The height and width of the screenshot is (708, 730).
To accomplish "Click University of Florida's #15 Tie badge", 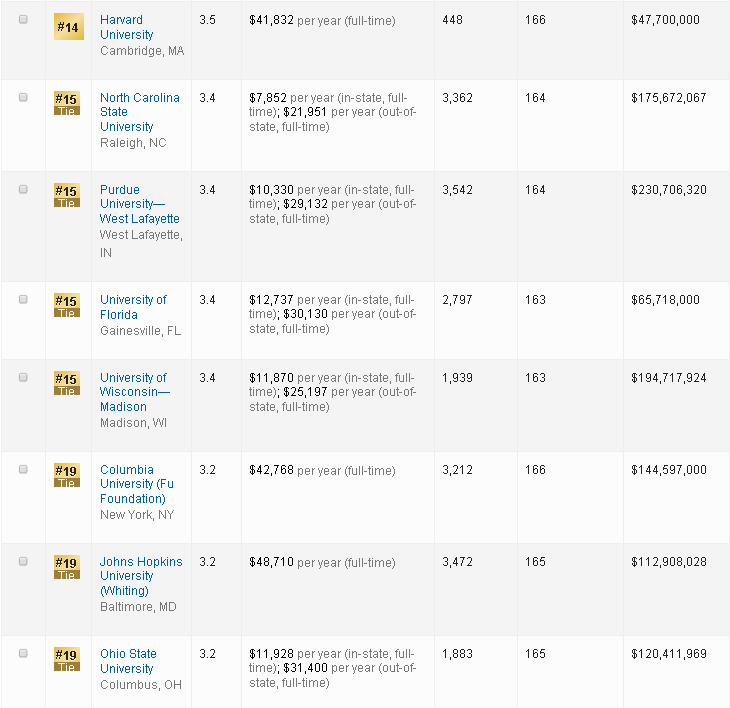I will pos(66,305).
